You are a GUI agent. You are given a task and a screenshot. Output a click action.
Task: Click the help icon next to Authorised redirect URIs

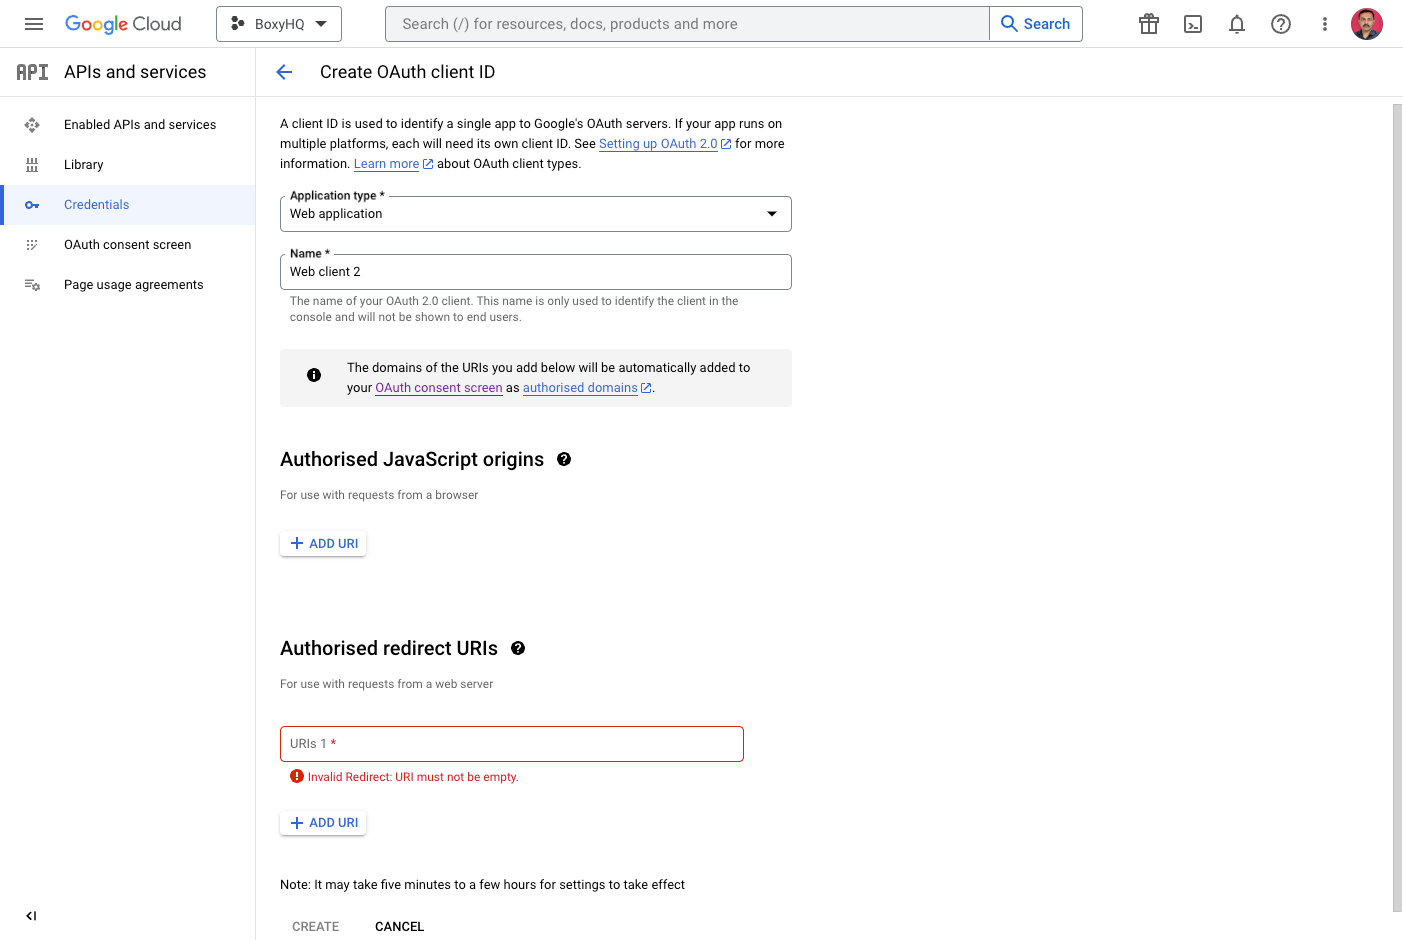click(x=518, y=648)
